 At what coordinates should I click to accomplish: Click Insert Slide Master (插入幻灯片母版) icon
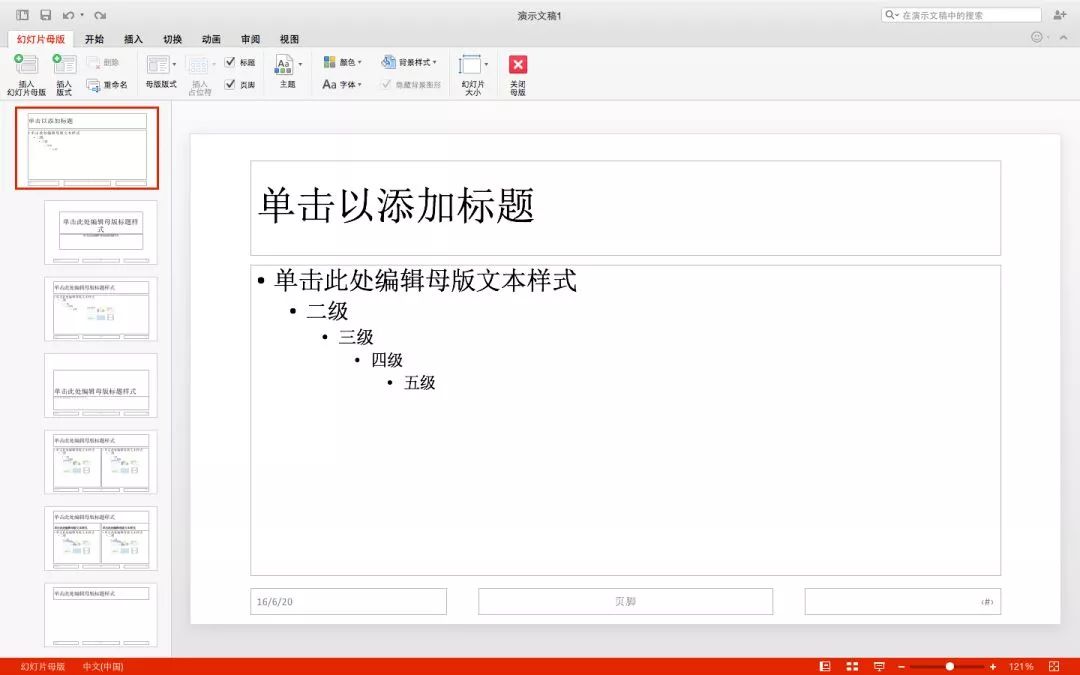[26, 65]
